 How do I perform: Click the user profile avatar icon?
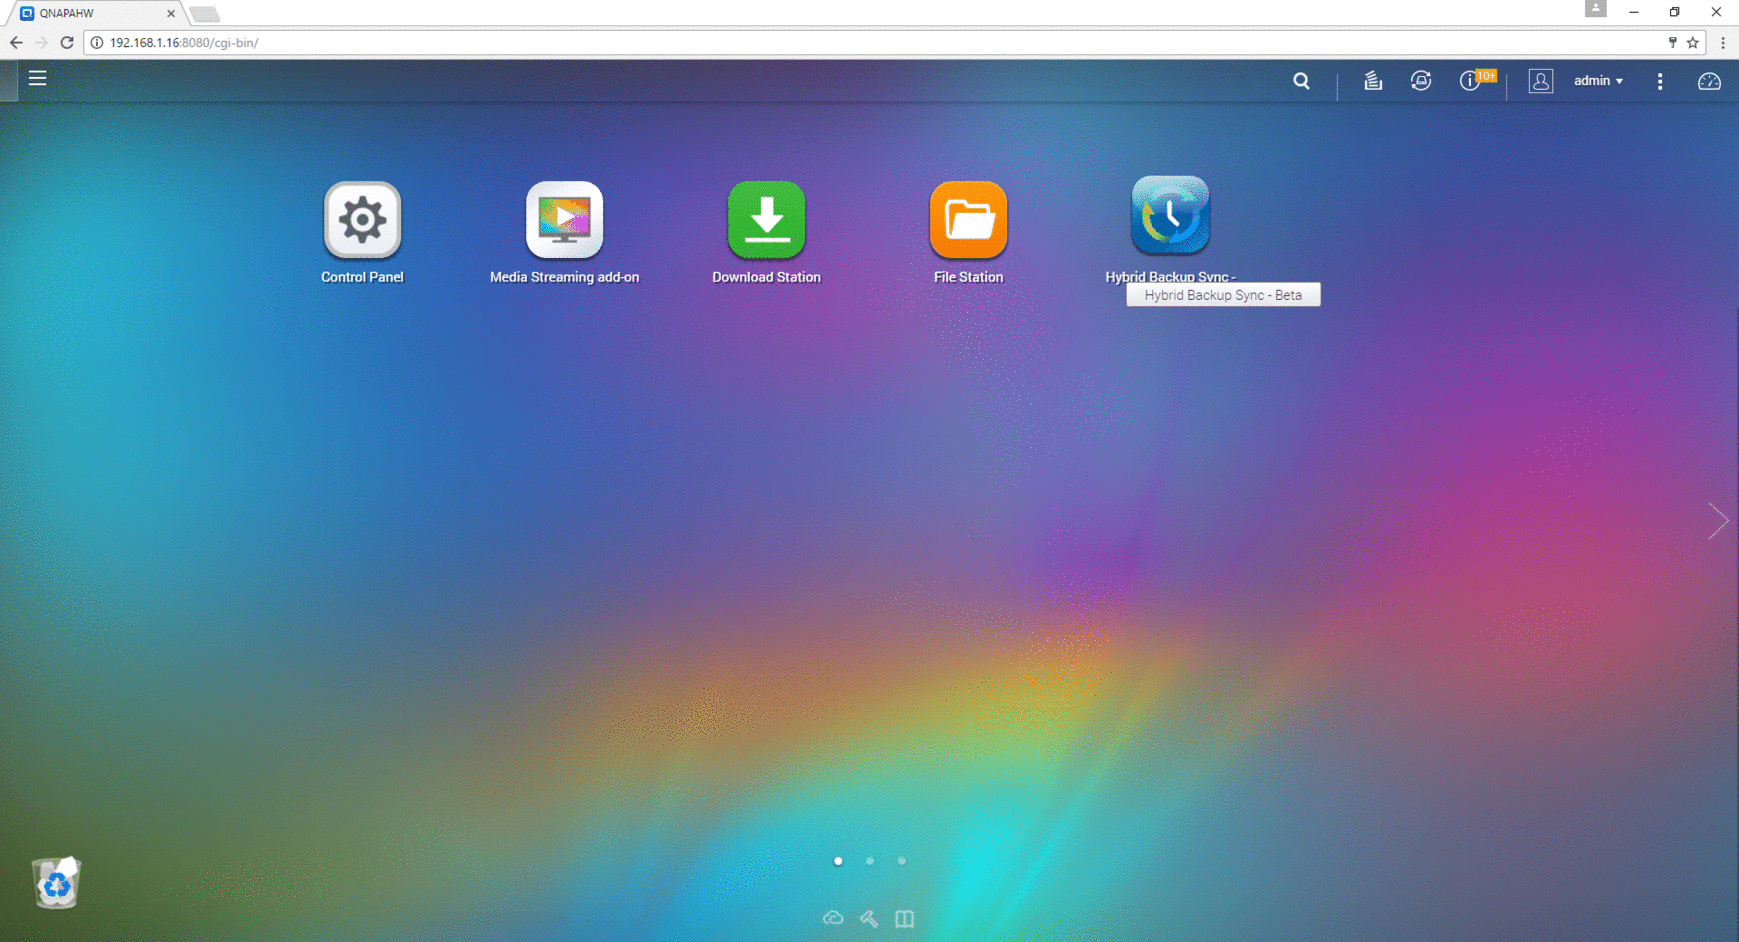coord(1541,81)
